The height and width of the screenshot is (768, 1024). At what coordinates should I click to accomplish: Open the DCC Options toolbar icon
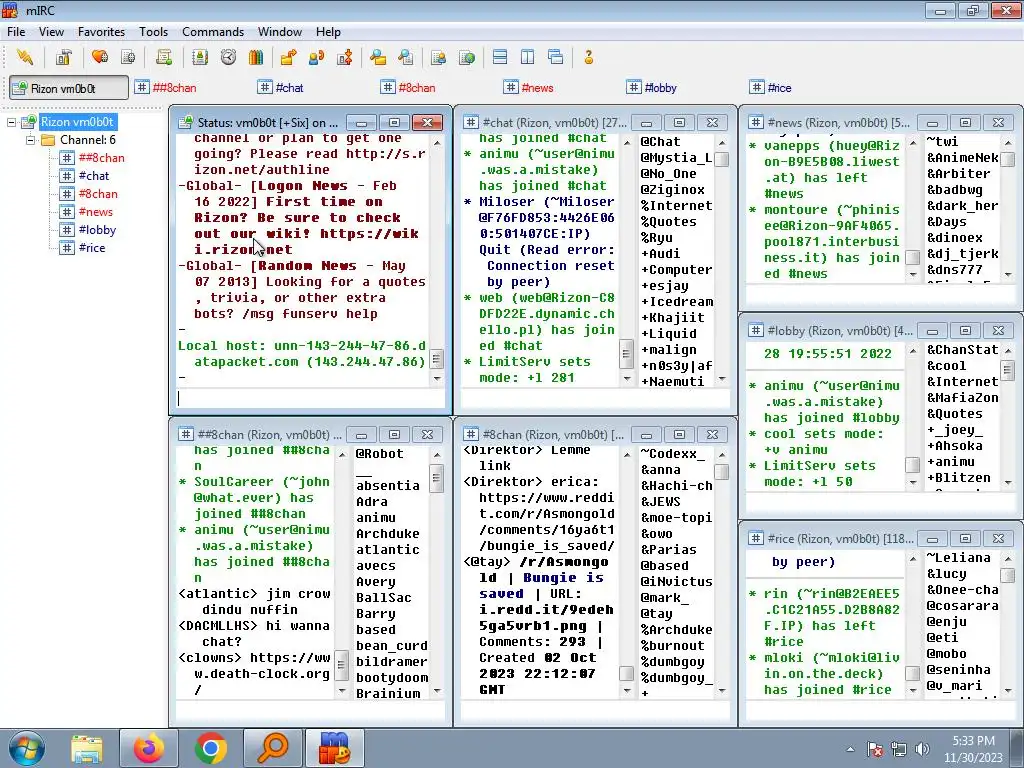click(344, 57)
